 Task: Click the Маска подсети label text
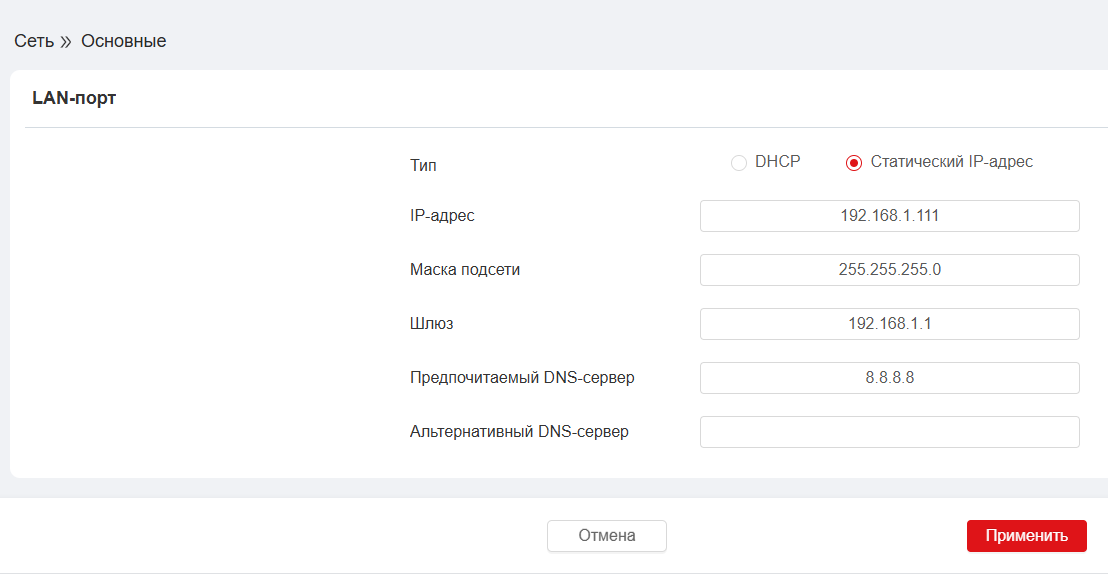click(x=465, y=270)
